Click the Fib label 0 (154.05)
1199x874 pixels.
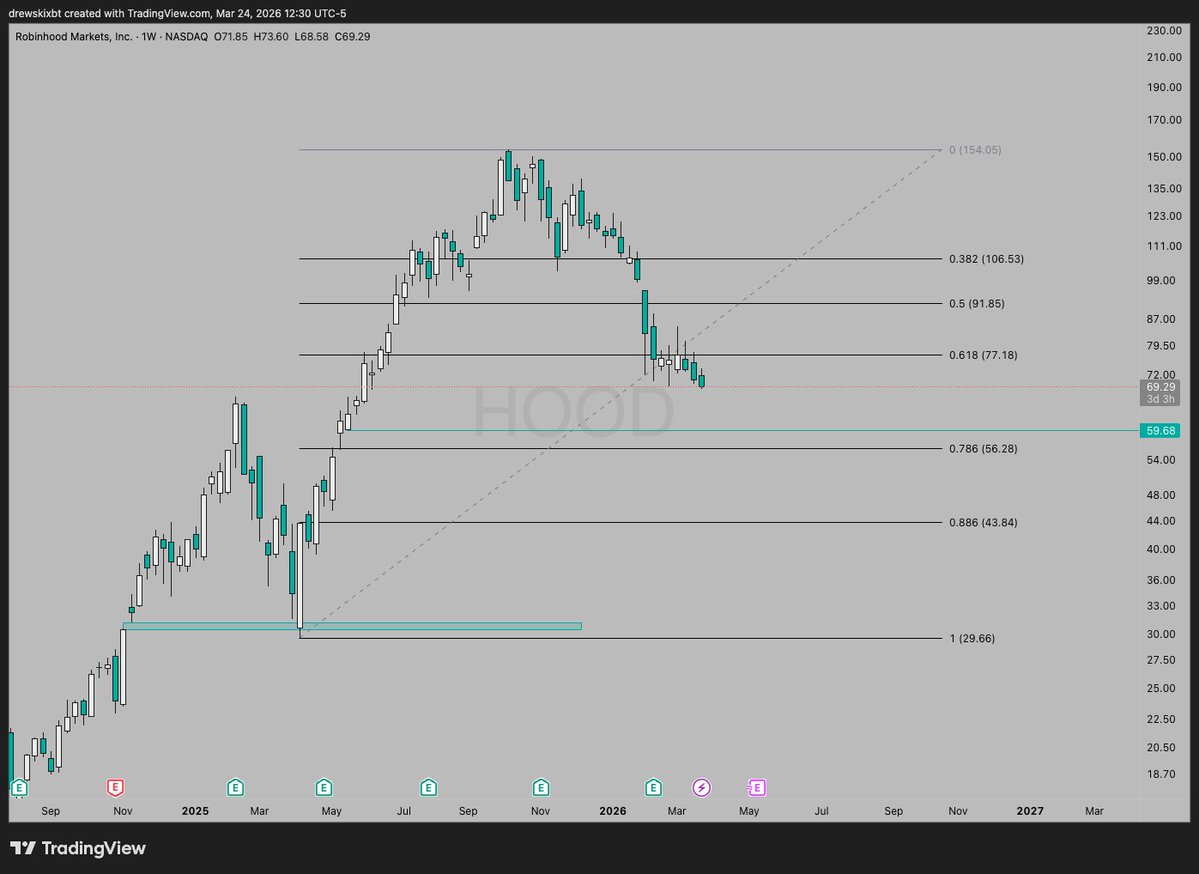pyautogui.click(x=975, y=150)
